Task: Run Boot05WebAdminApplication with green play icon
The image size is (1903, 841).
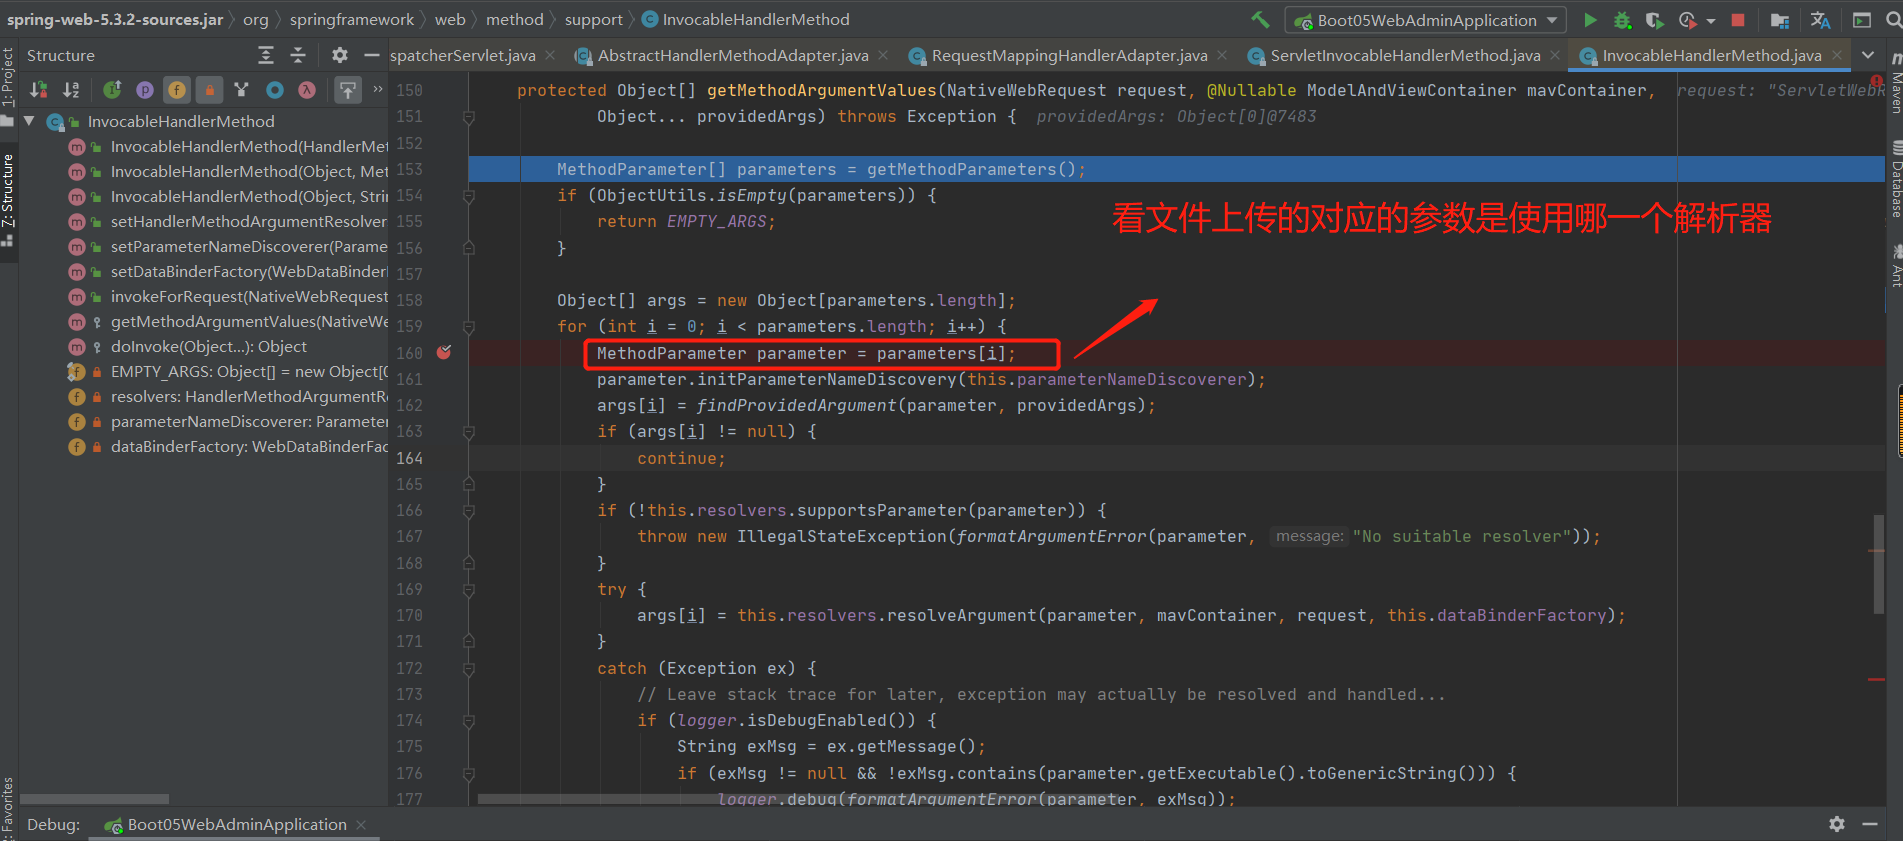Action: pyautogui.click(x=1590, y=20)
